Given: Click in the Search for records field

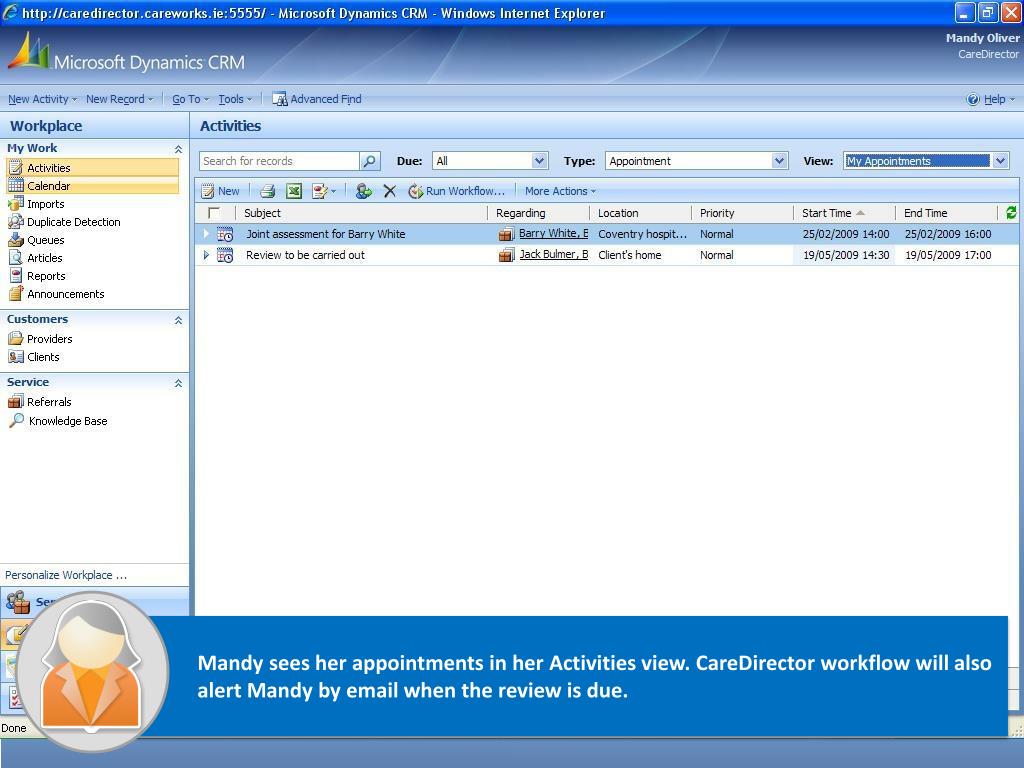Looking at the screenshot, I should tap(280, 161).
